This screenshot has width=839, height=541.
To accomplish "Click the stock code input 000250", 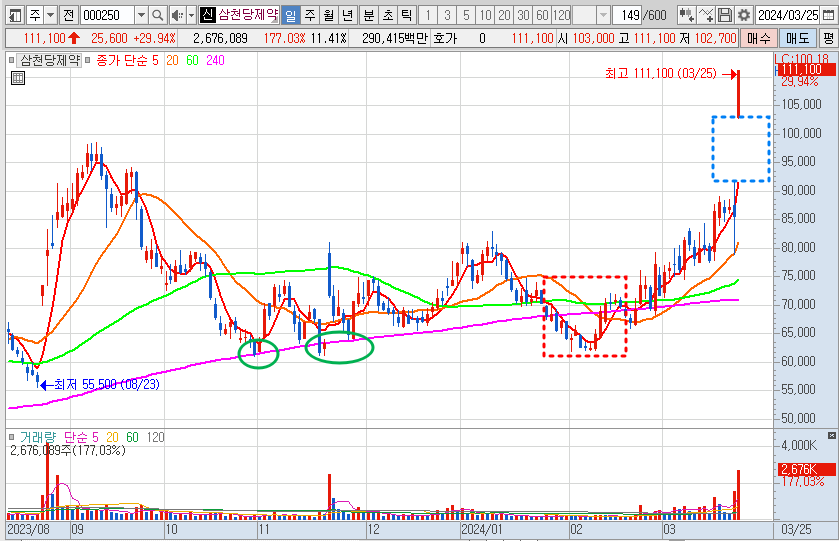I will coord(107,16).
